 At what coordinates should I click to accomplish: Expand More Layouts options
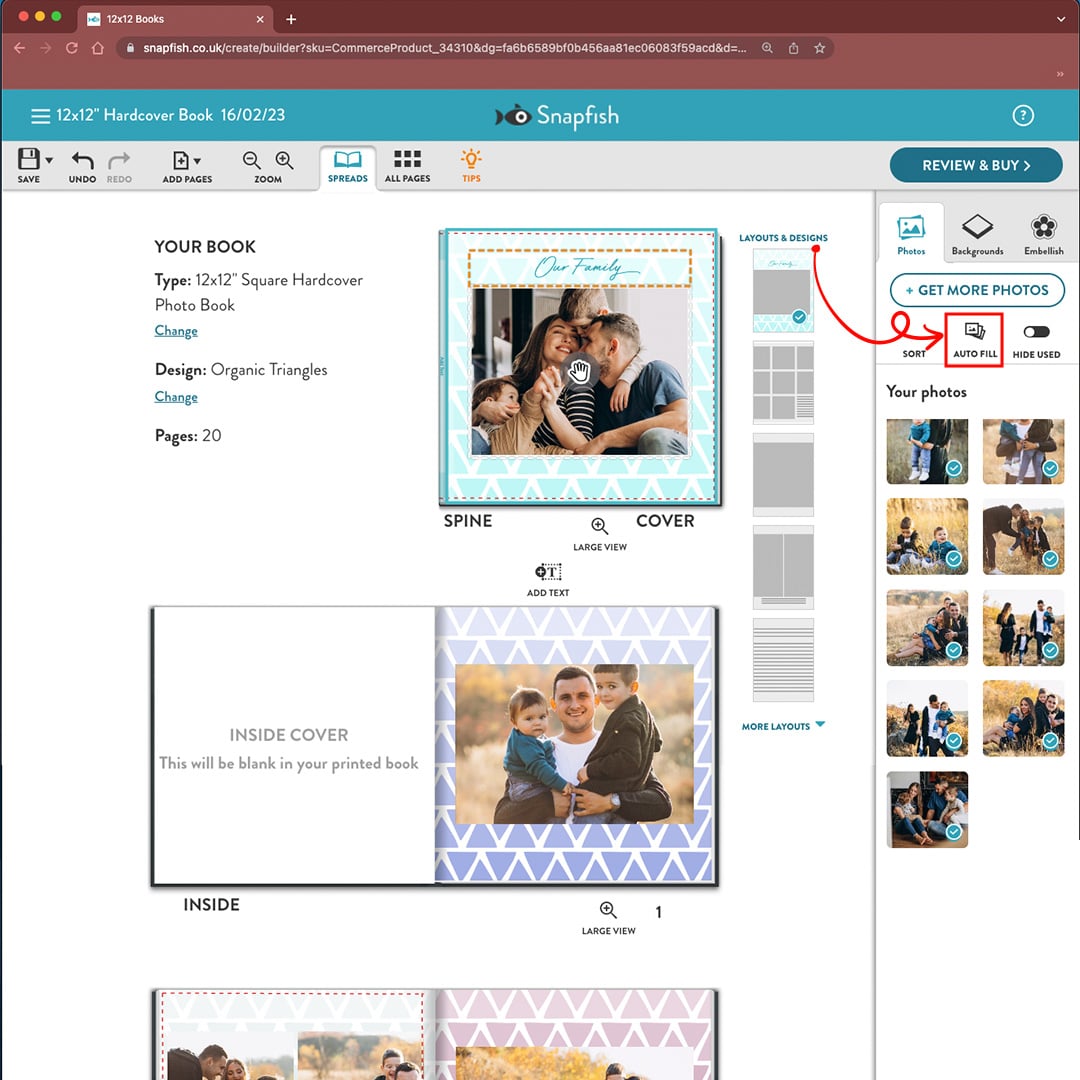[783, 726]
